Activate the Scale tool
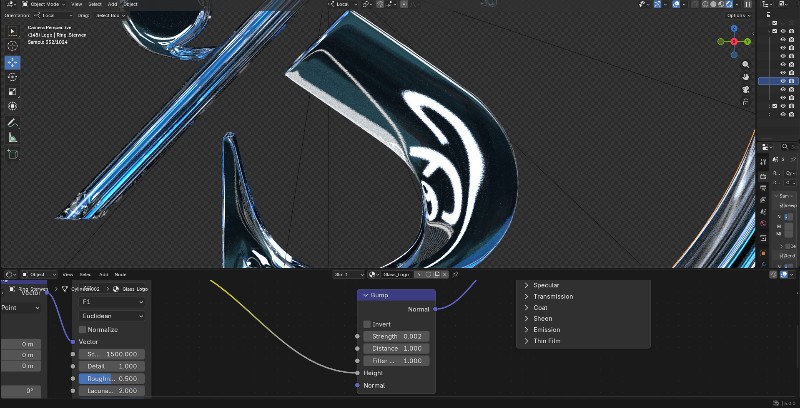 [x=12, y=92]
